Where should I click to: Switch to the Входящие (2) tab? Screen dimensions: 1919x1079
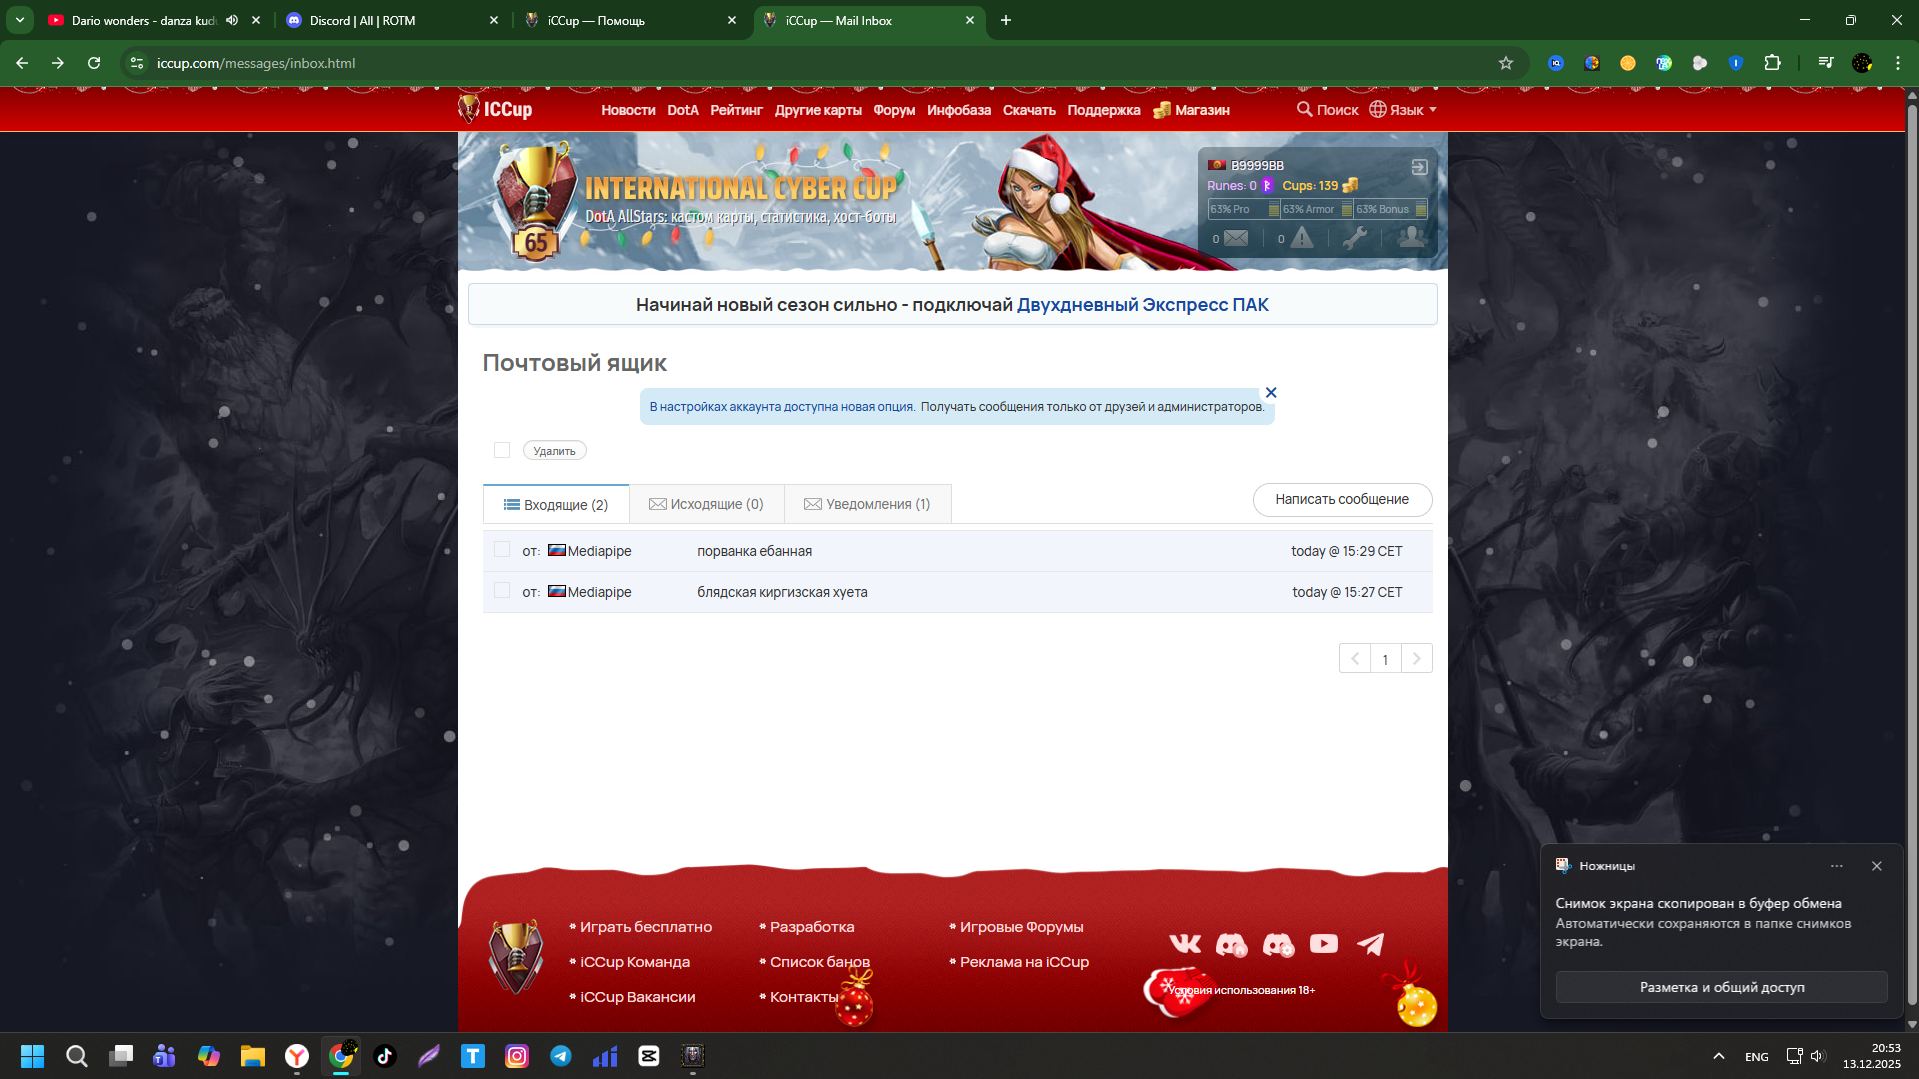pyautogui.click(x=556, y=504)
